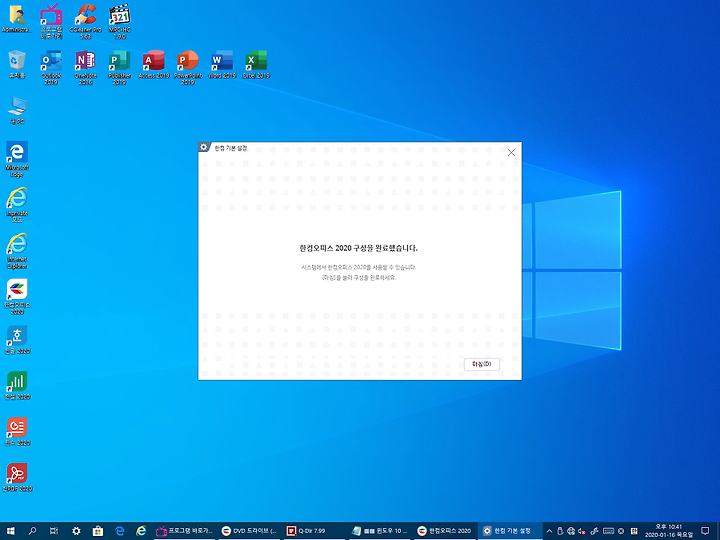720x540 pixels.
Task: Open the 내 PC desktop icon
Action: click(17, 111)
